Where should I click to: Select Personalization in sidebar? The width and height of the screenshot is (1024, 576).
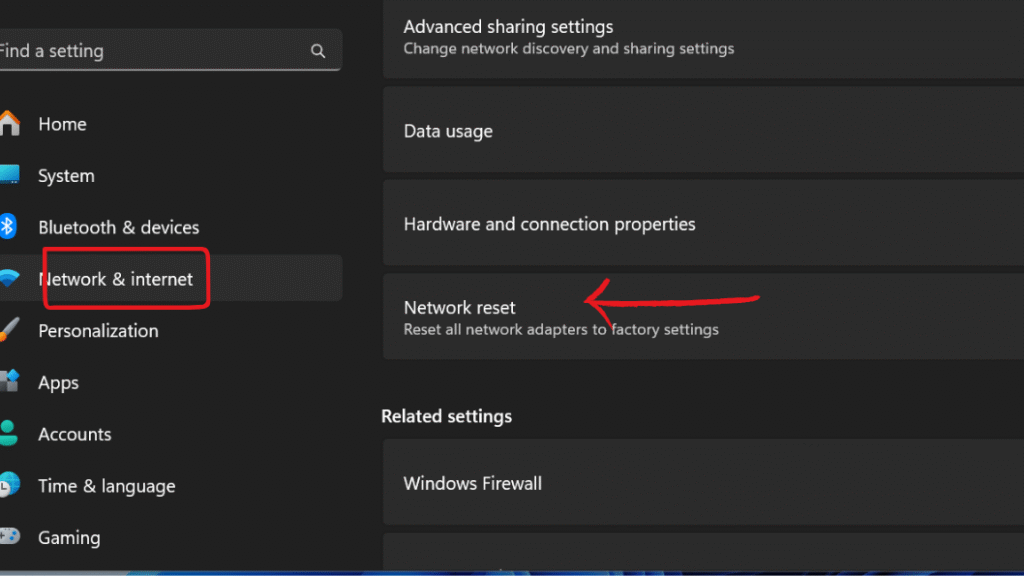click(x=171, y=330)
